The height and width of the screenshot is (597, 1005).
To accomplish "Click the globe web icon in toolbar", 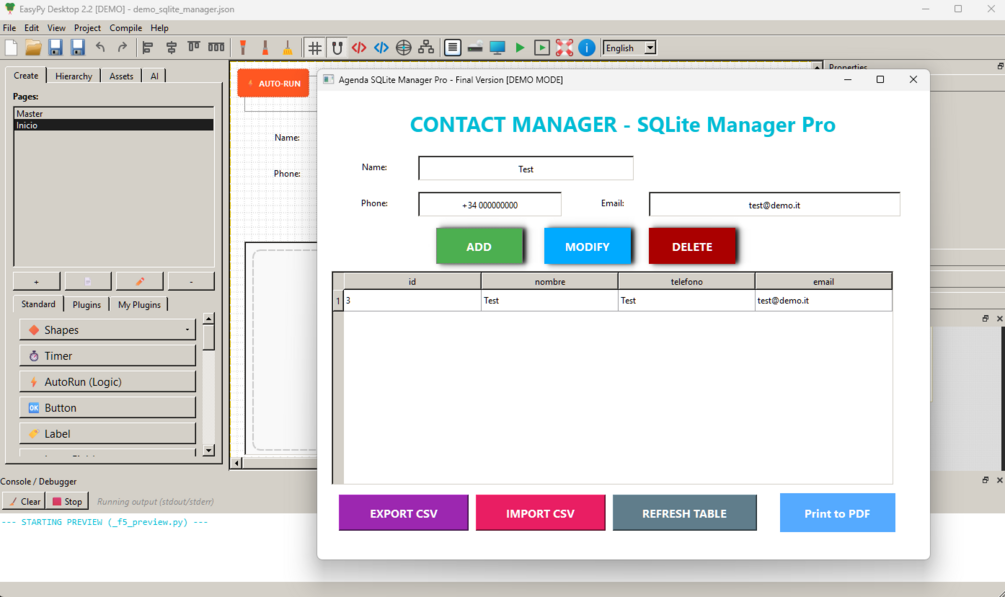I will pyautogui.click(x=403, y=47).
